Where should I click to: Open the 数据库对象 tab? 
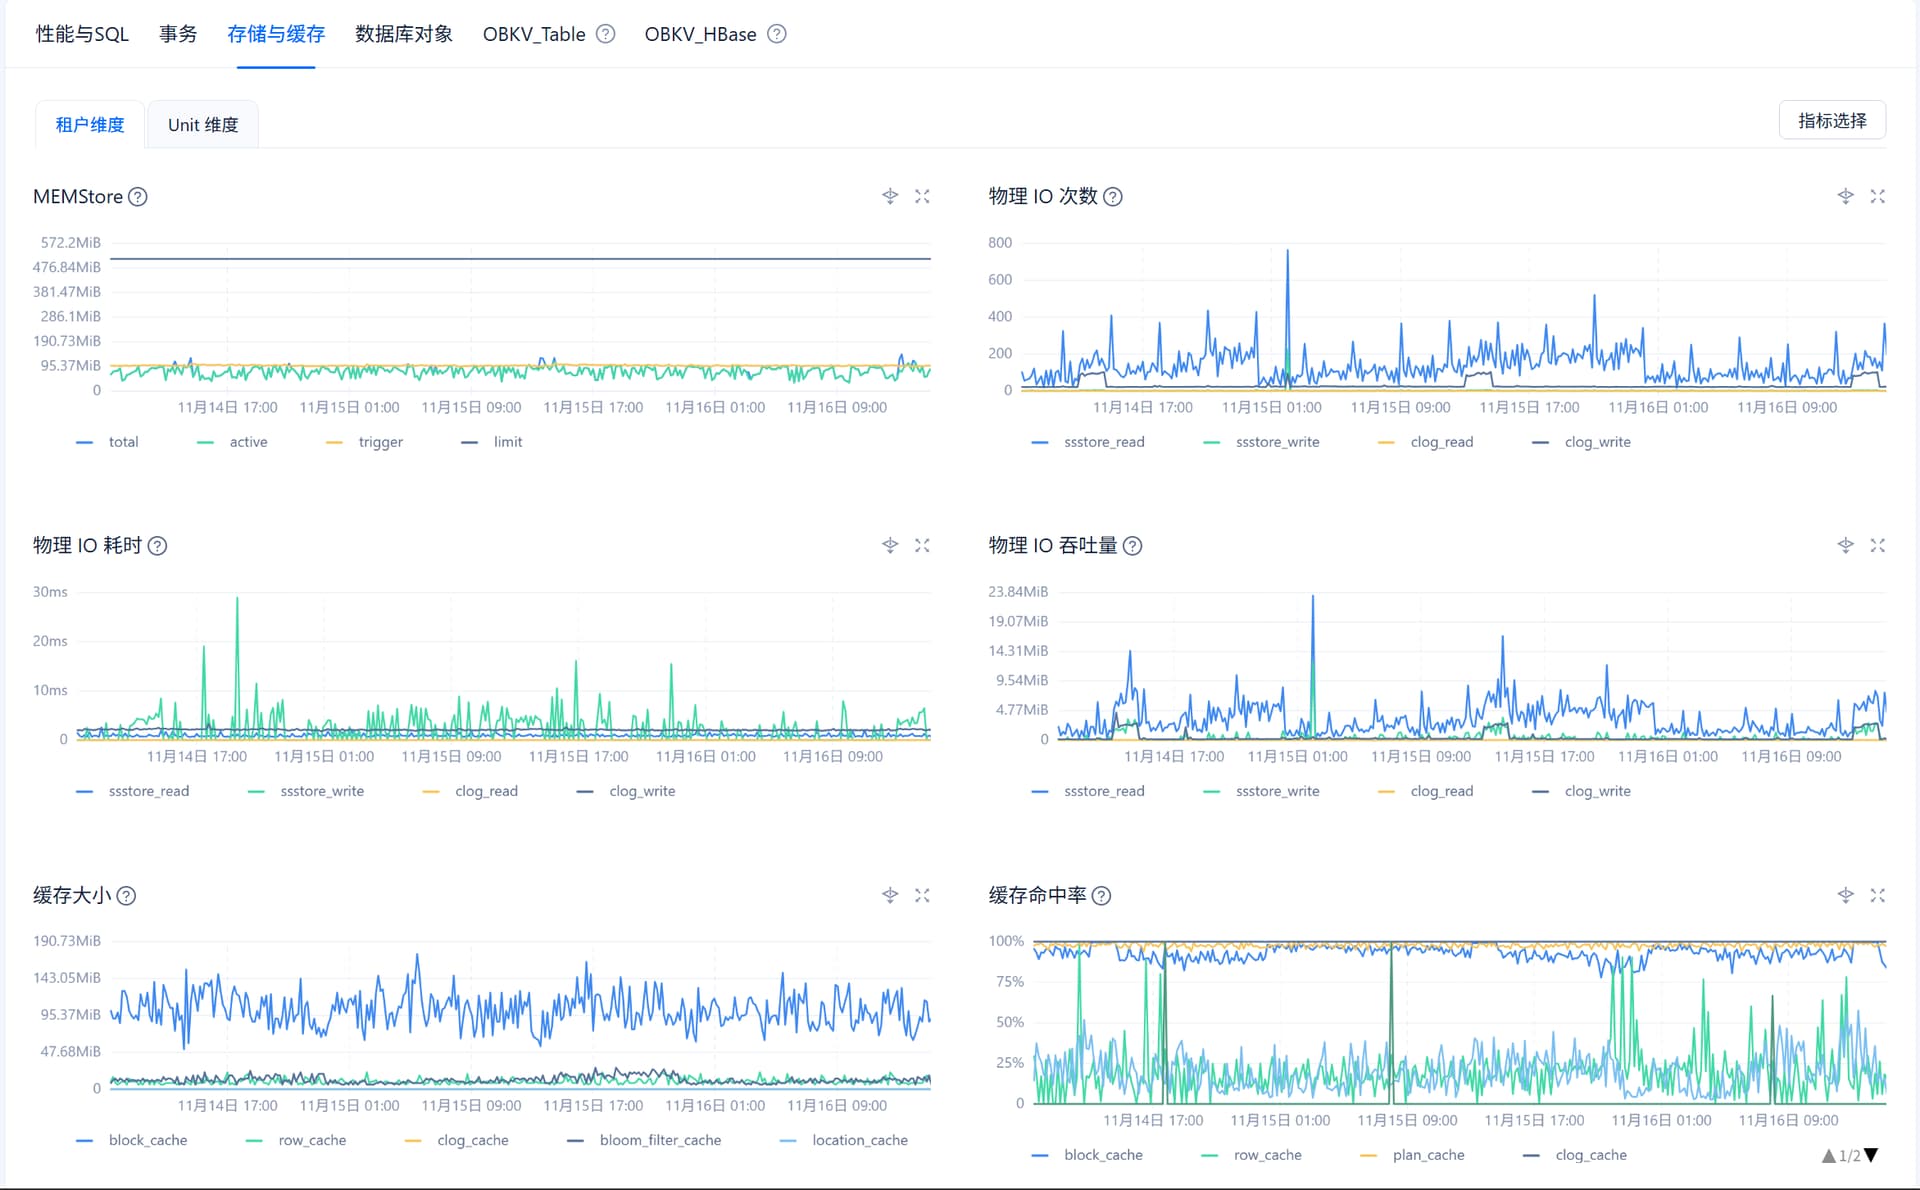pyautogui.click(x=404, y=34)
